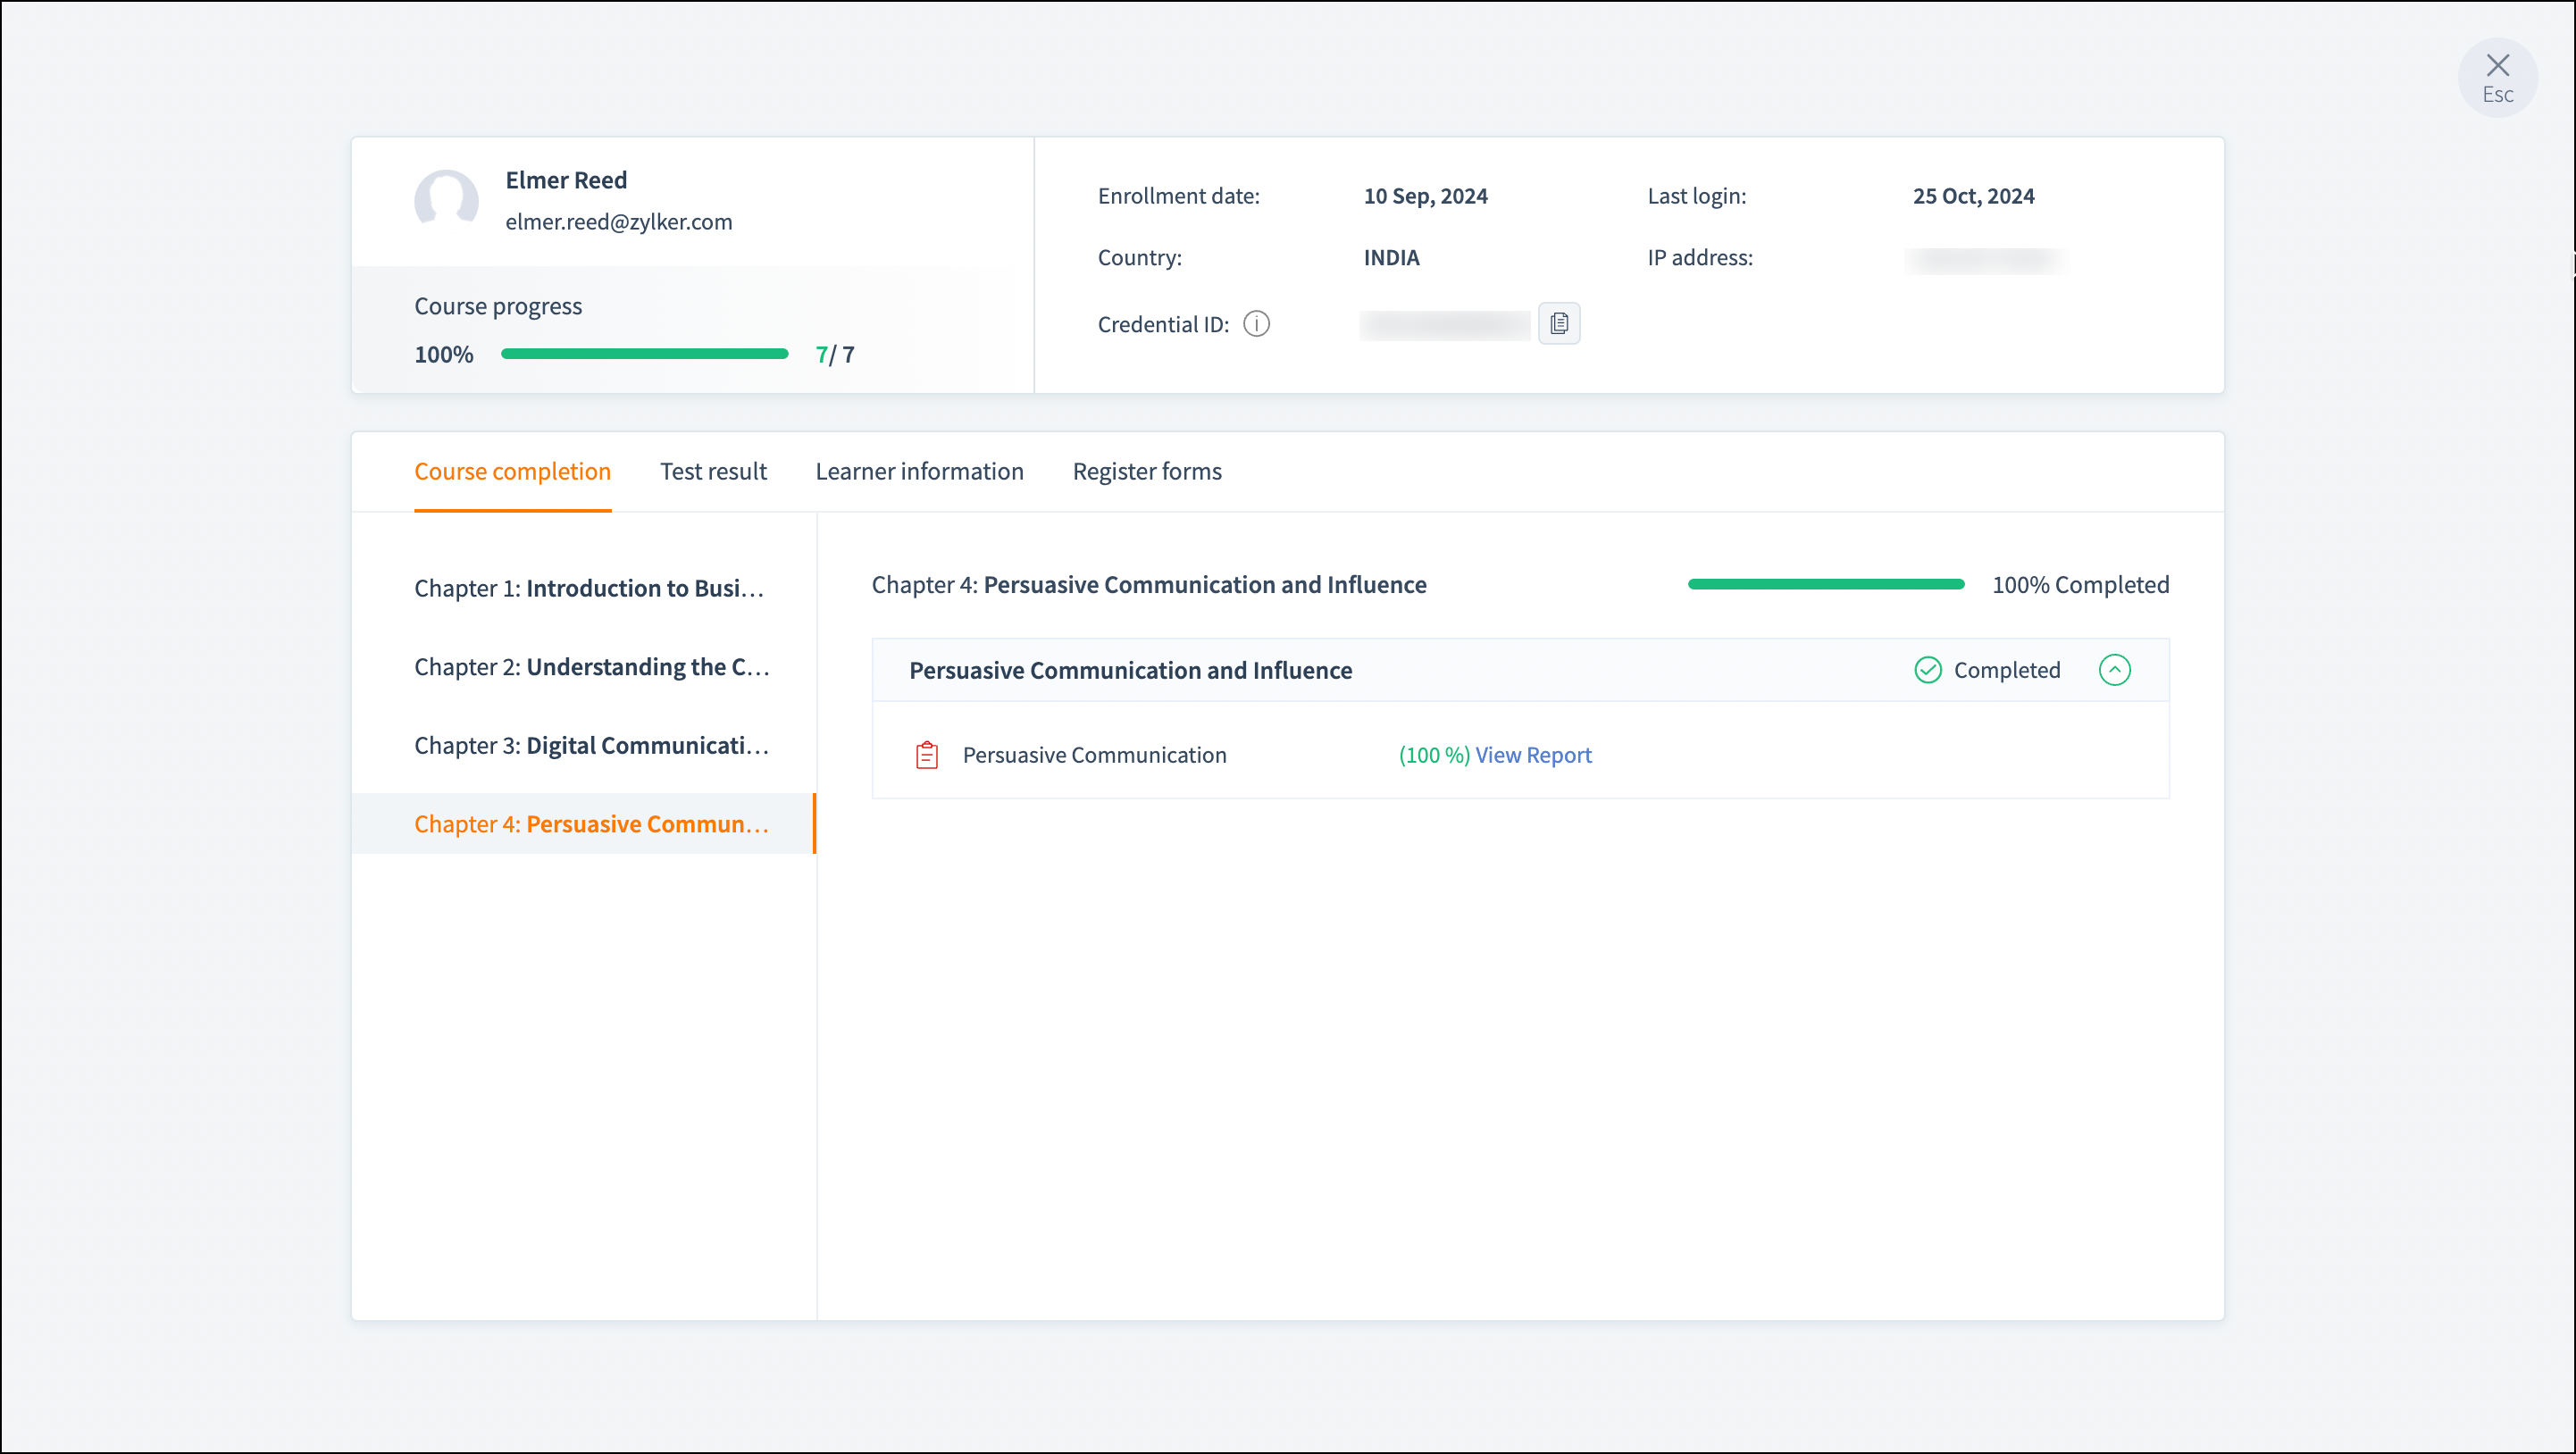Select Chapter 2: Understanding the C…
The height and width of the screenshot is (1454, 2576).
[x=592, y=667]
